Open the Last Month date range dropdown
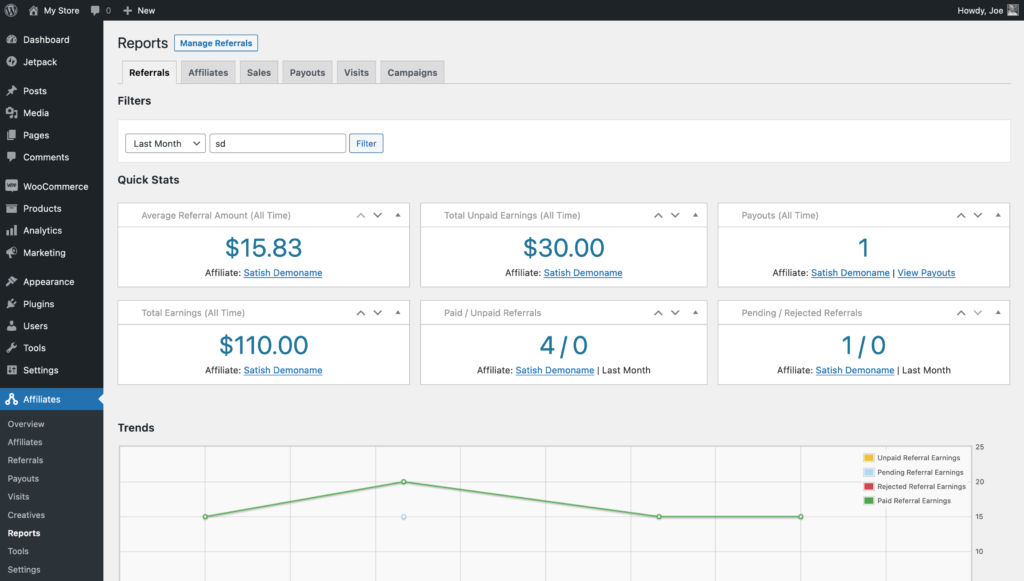 click(165, 144)
